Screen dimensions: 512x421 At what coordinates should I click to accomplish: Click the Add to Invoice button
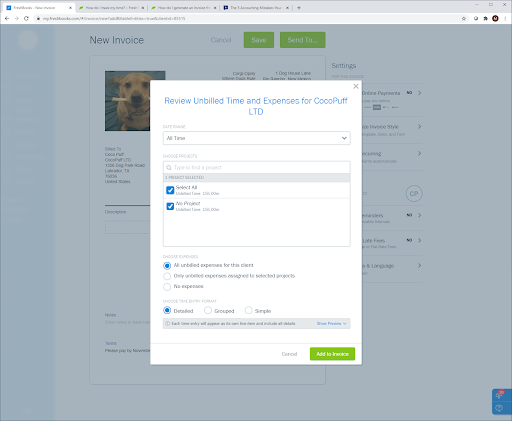[x=332, y=354]
